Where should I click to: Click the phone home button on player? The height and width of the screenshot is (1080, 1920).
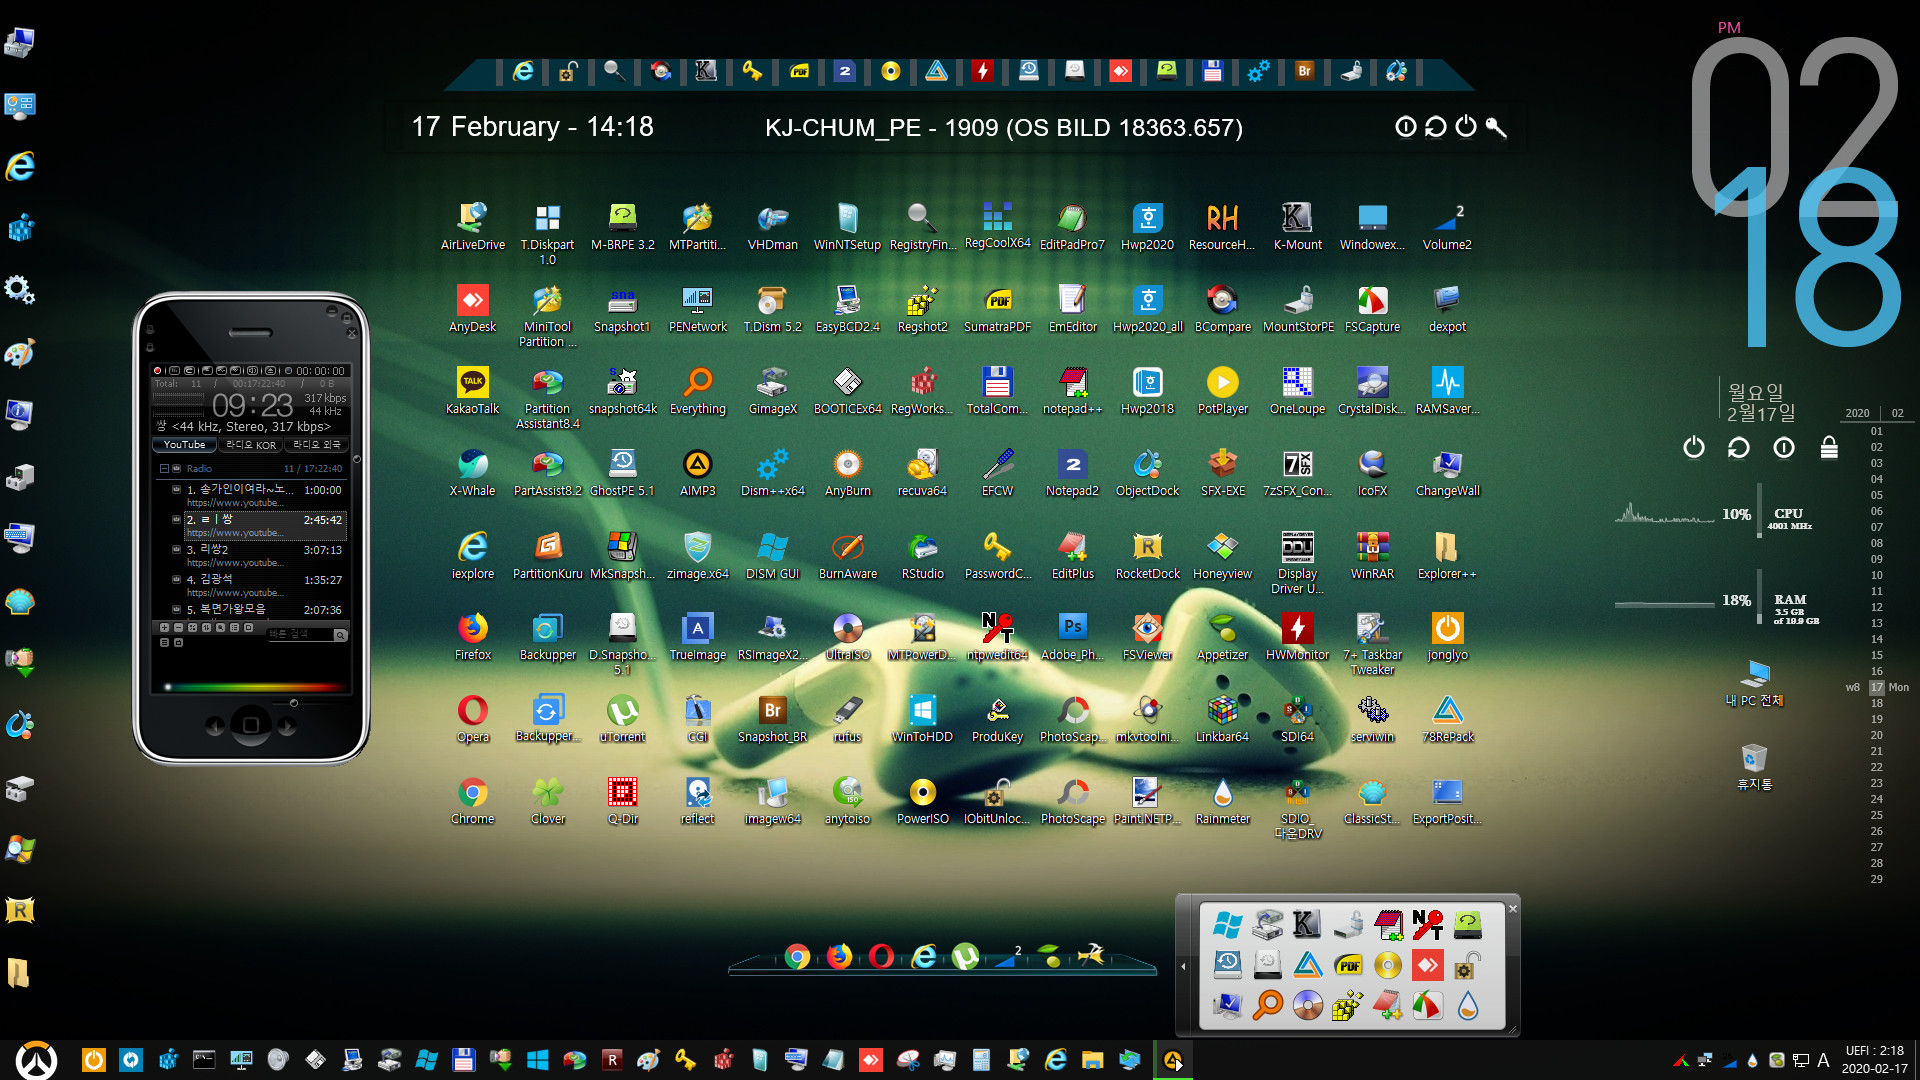coord(251,725)
